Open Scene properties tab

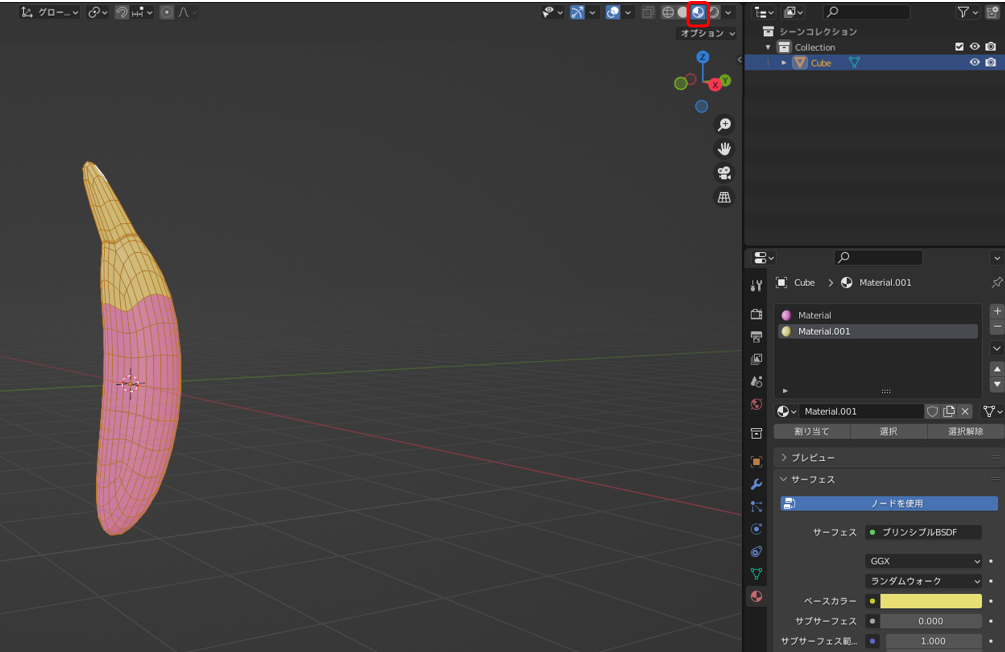(x=756, y=381)
